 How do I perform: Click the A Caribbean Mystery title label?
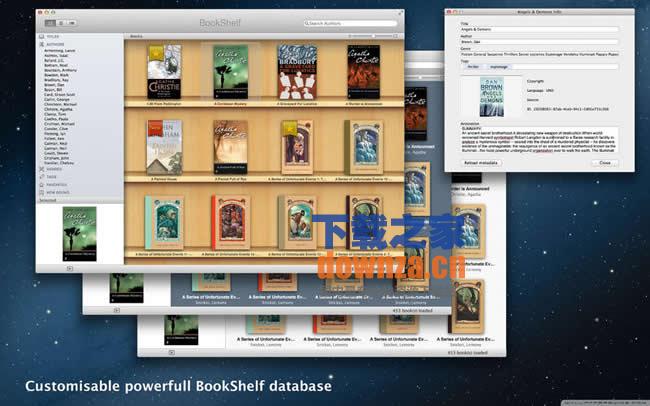[230, 104]
